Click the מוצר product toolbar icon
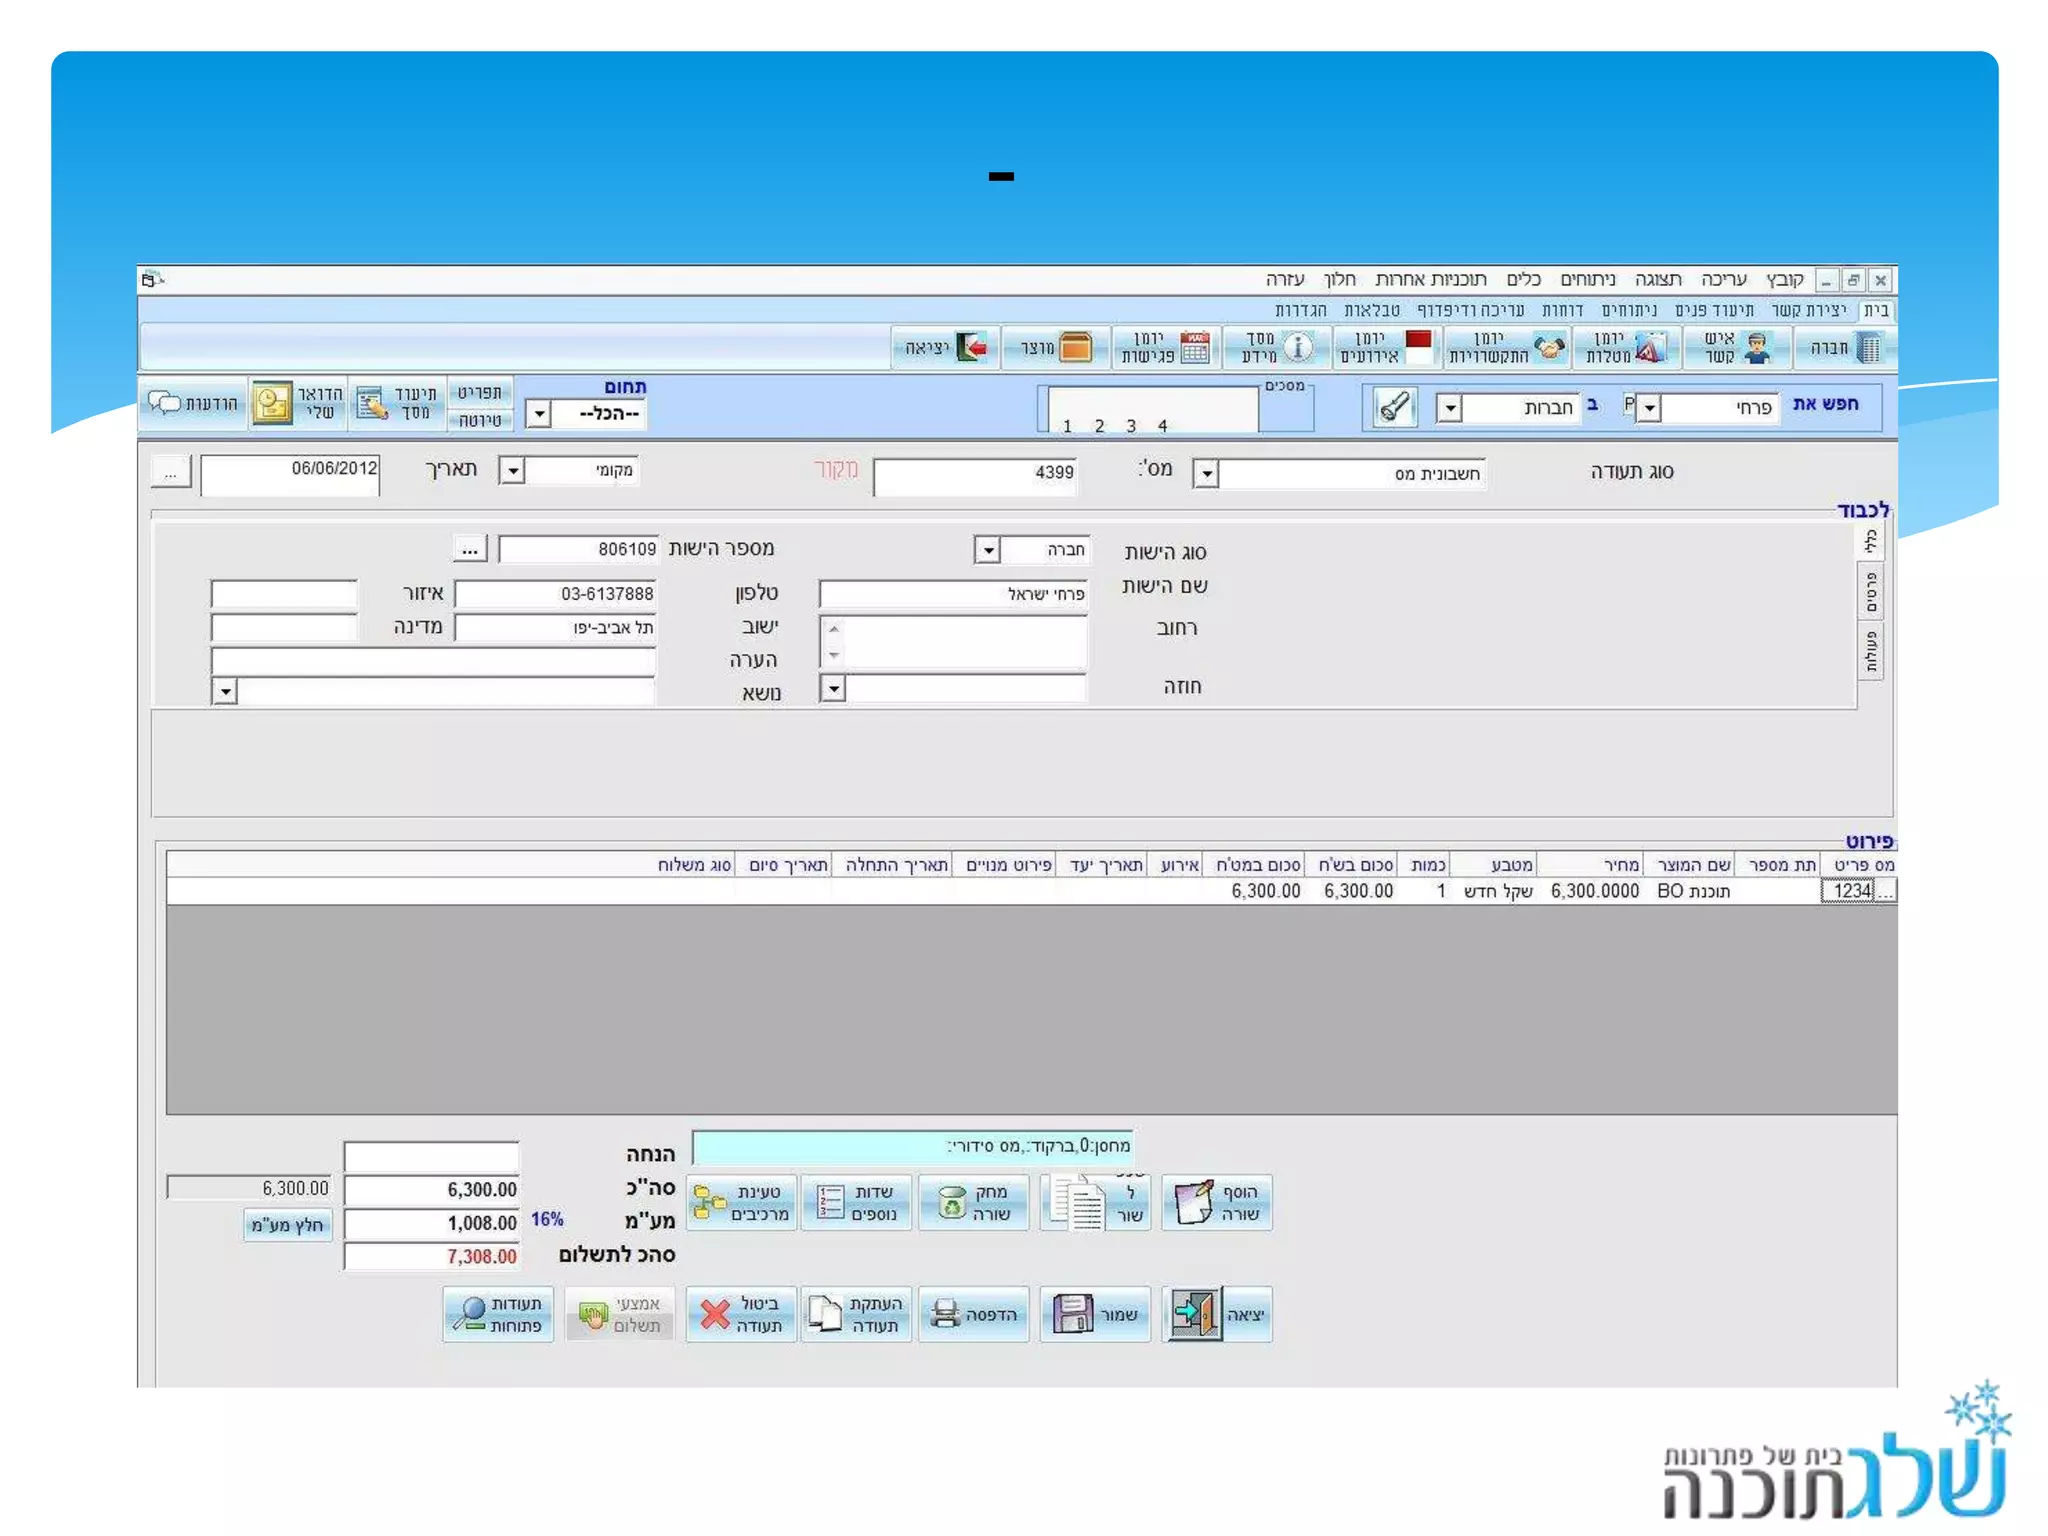2048x1536 pixels. [1056, 348]
